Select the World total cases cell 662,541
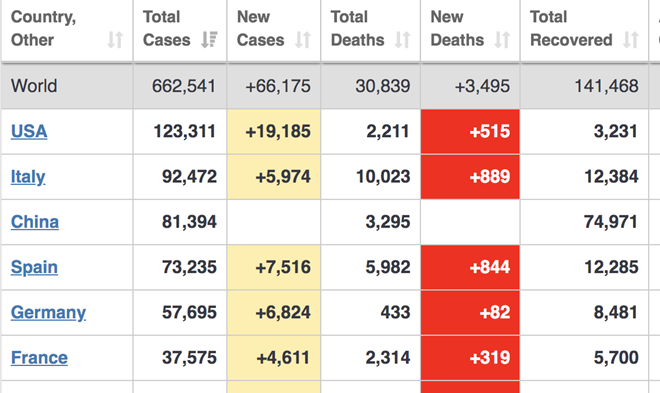660x393 pixels. pos(184,86)
